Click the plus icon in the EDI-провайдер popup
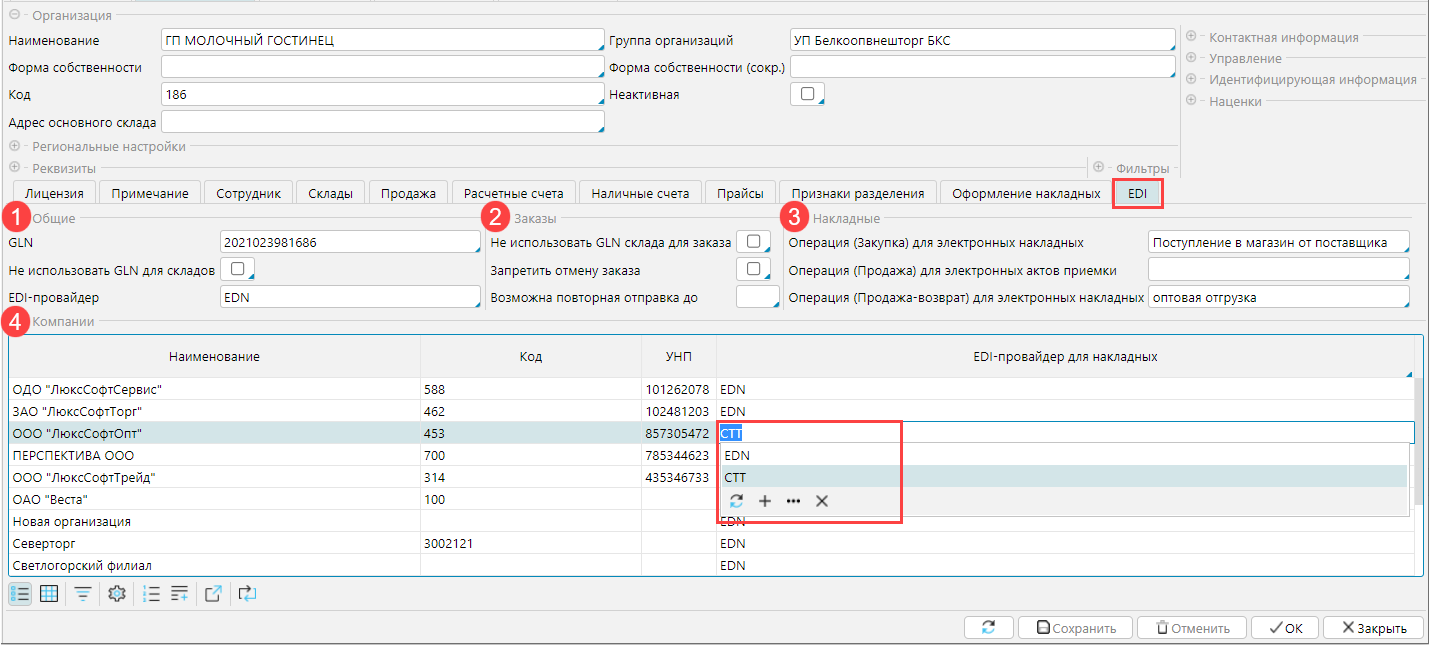Image resolution: width=1429 pixels, height=645 pixels. pyautogui.click(x=765, y=501)
